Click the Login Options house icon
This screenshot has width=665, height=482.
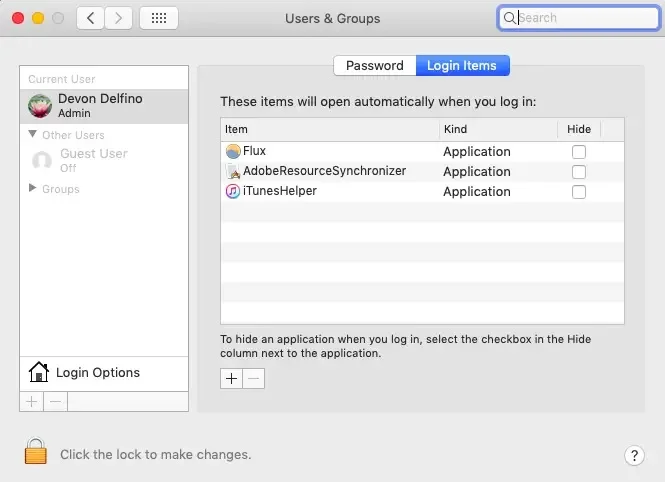click(x=39, y=373)
